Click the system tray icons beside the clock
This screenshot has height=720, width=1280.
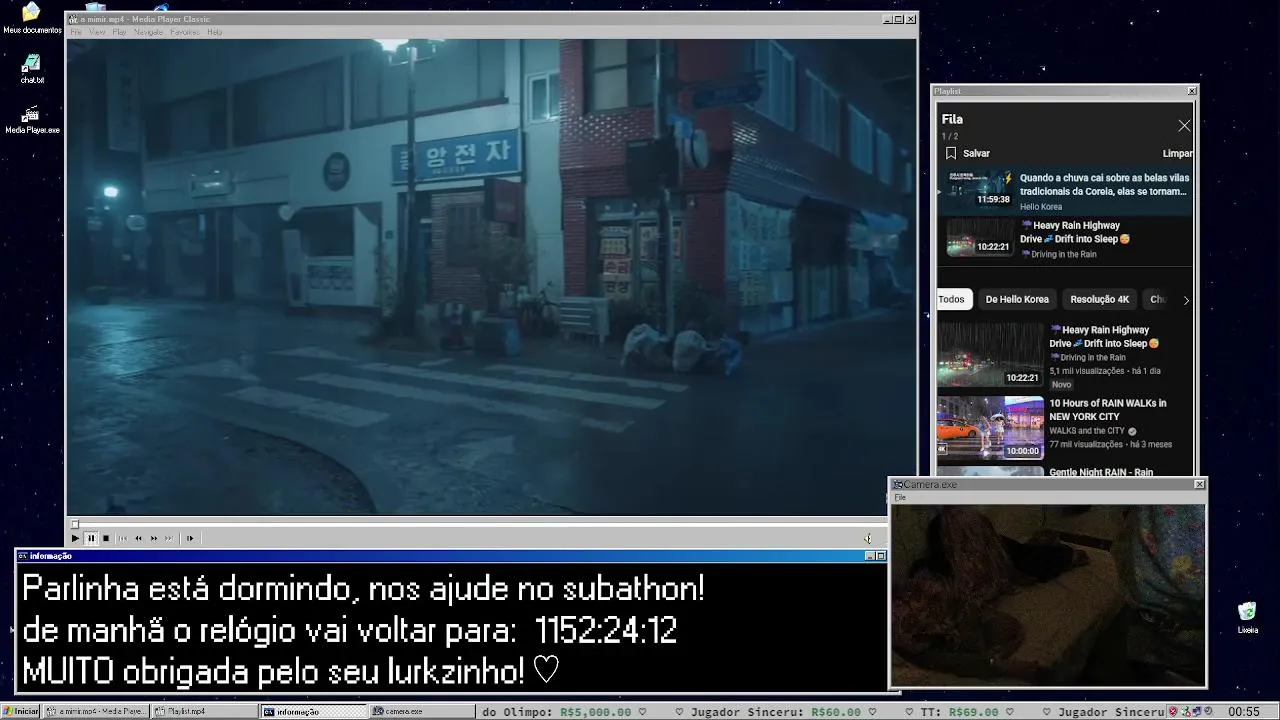tap(1193, 712)
